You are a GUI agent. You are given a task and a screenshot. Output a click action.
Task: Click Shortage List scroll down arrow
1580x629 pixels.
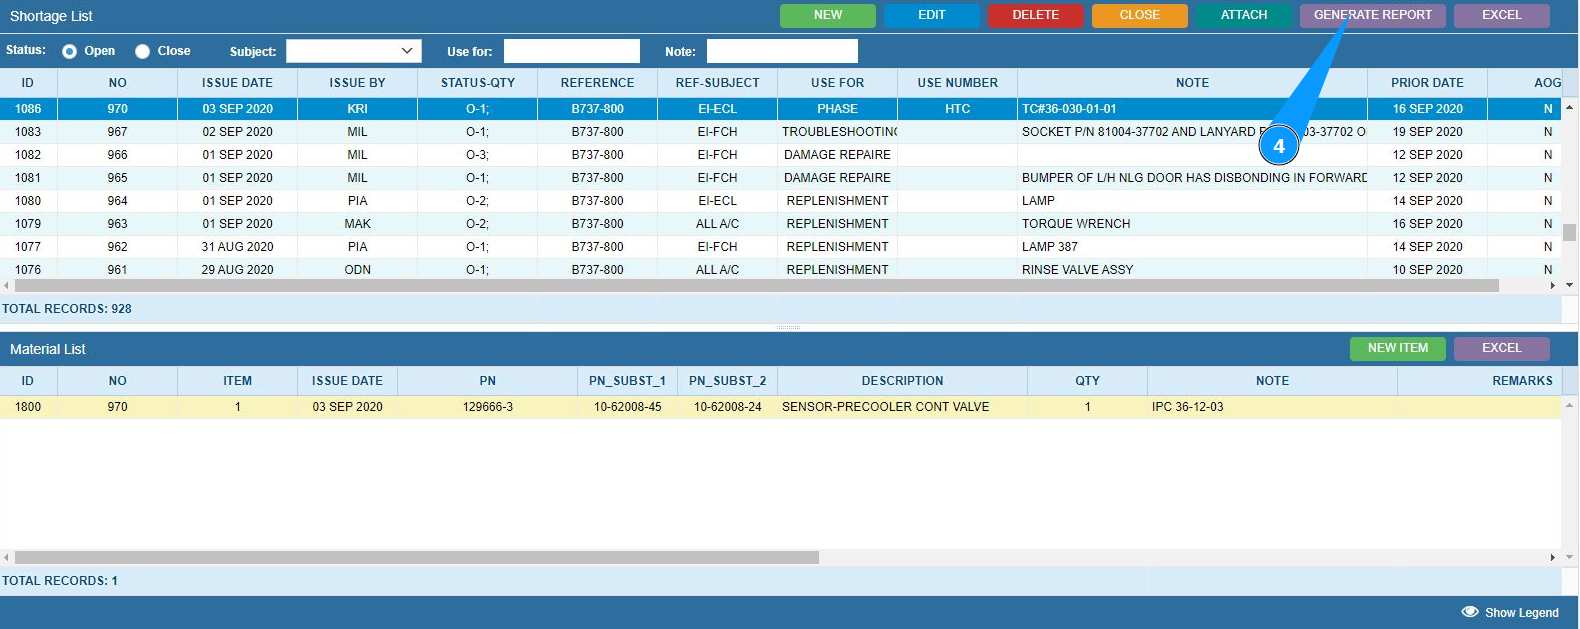pos(1570,286)
